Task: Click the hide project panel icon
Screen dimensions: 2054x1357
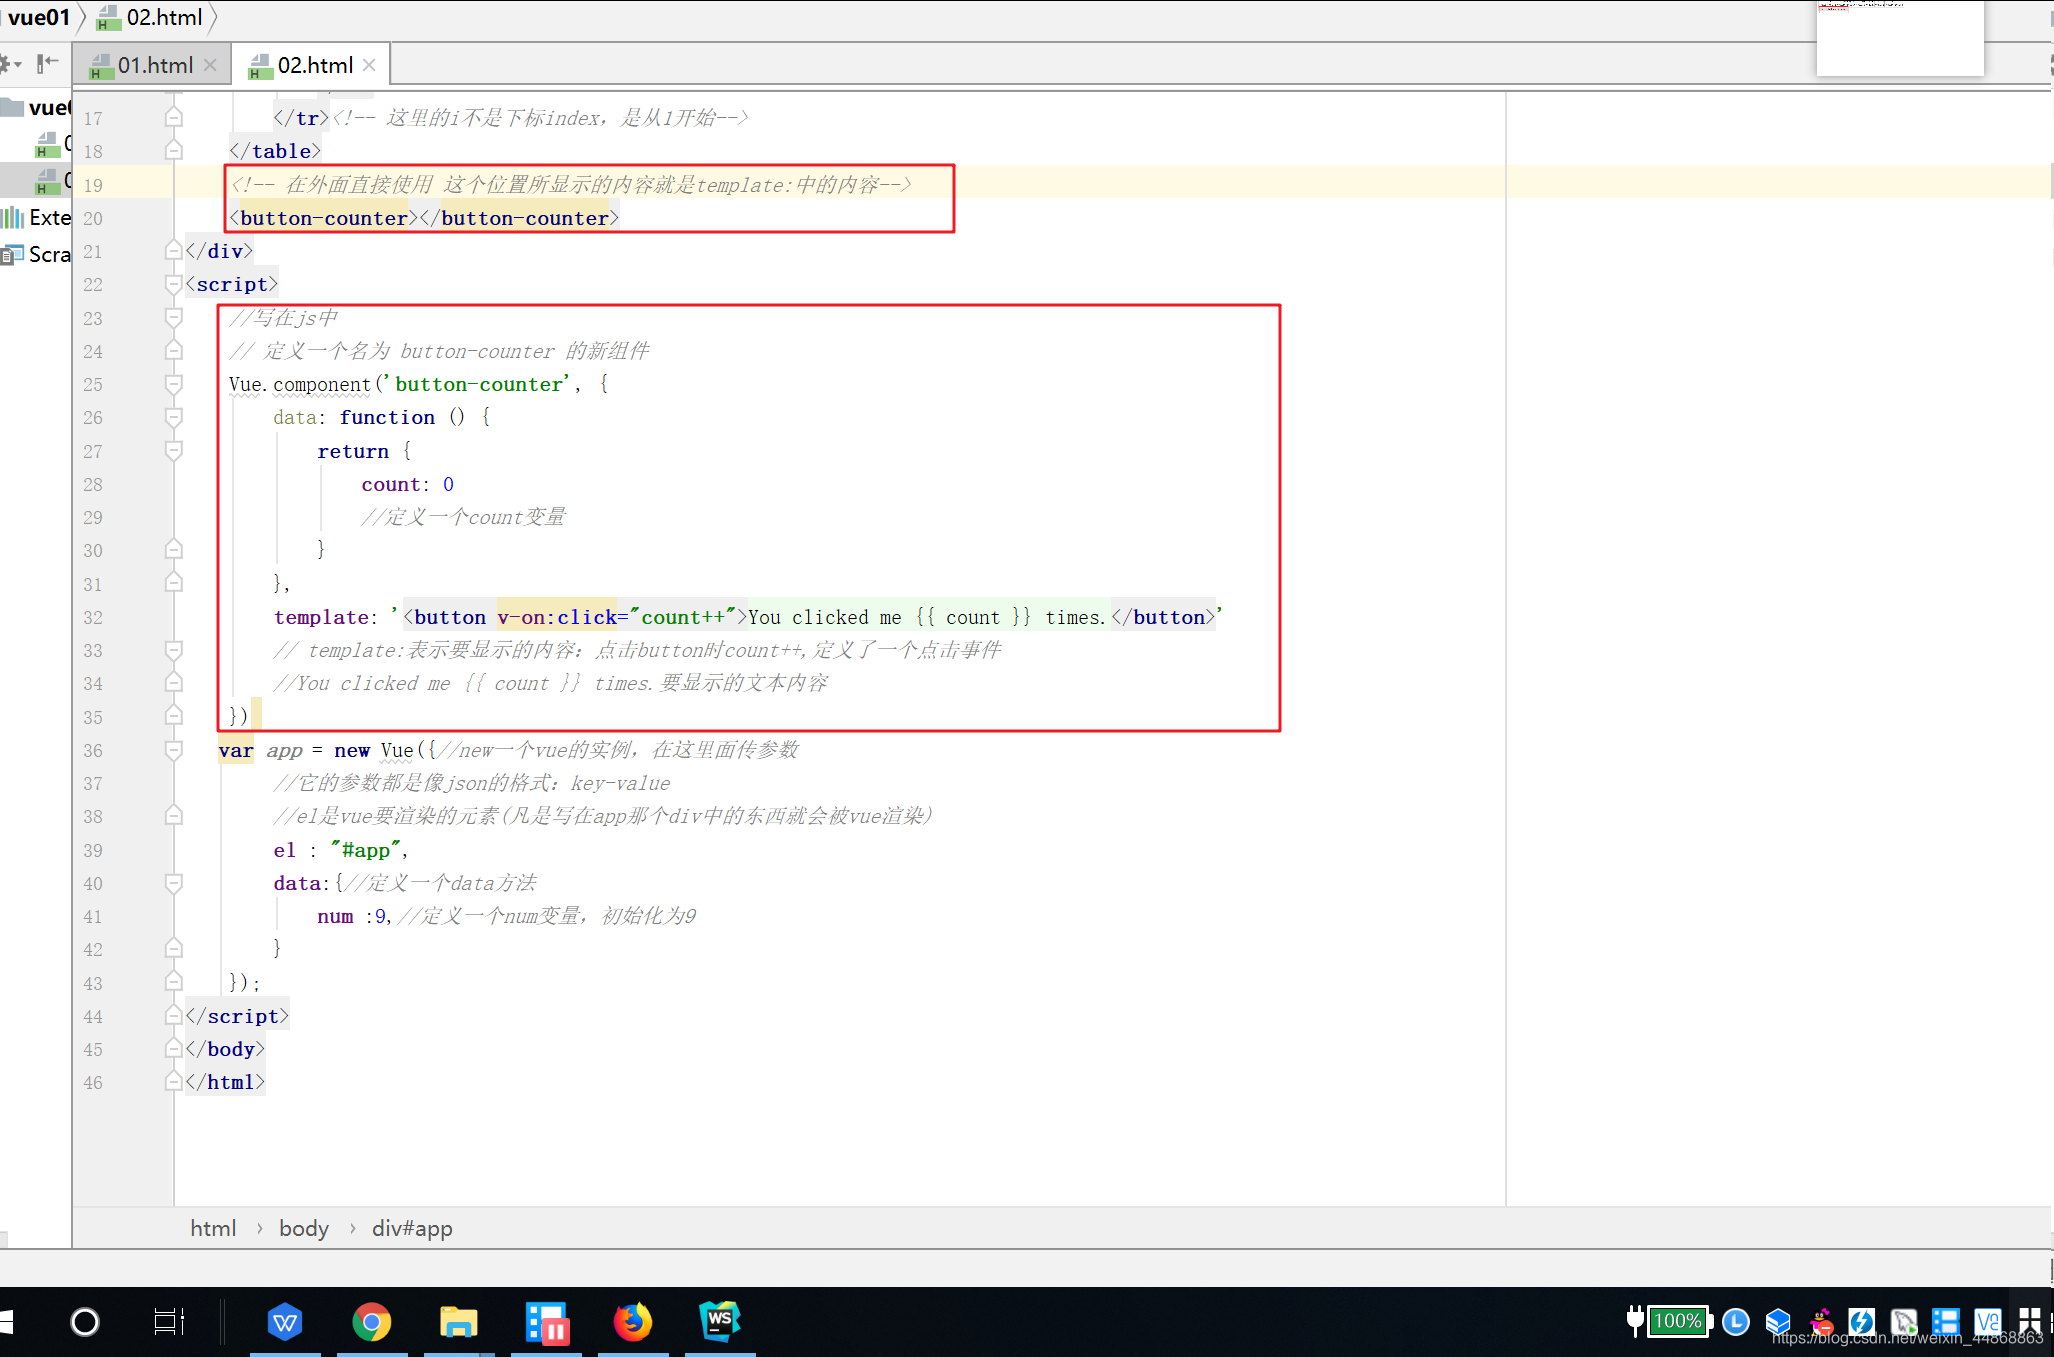Action: tap(47, 65)
